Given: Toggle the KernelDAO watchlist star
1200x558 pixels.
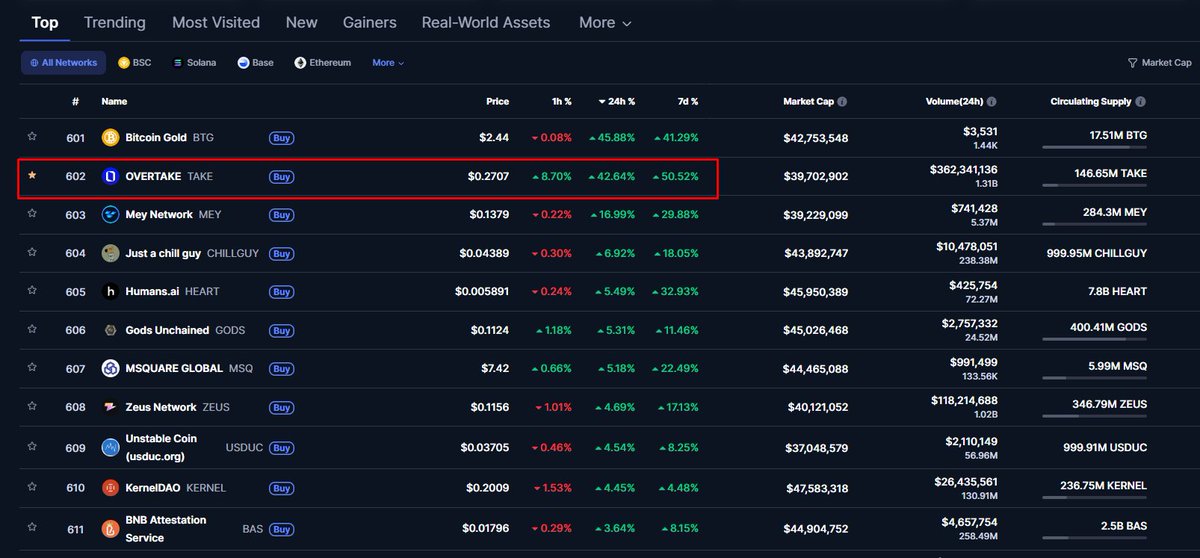Looking at the screenshot, I should pyautogui.click(x=32, y=487).
